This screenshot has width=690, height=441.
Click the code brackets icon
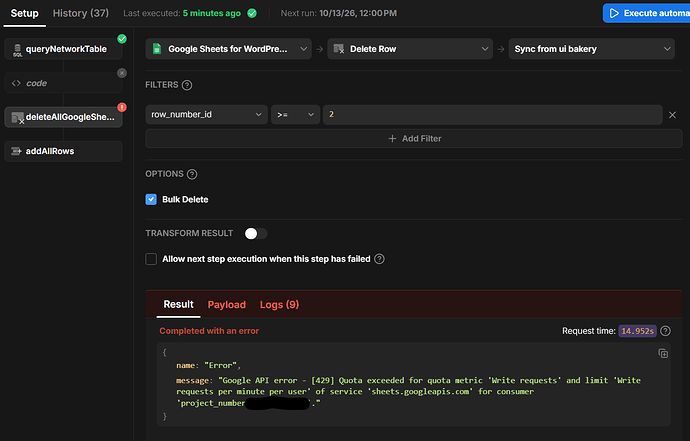(16, 83)
